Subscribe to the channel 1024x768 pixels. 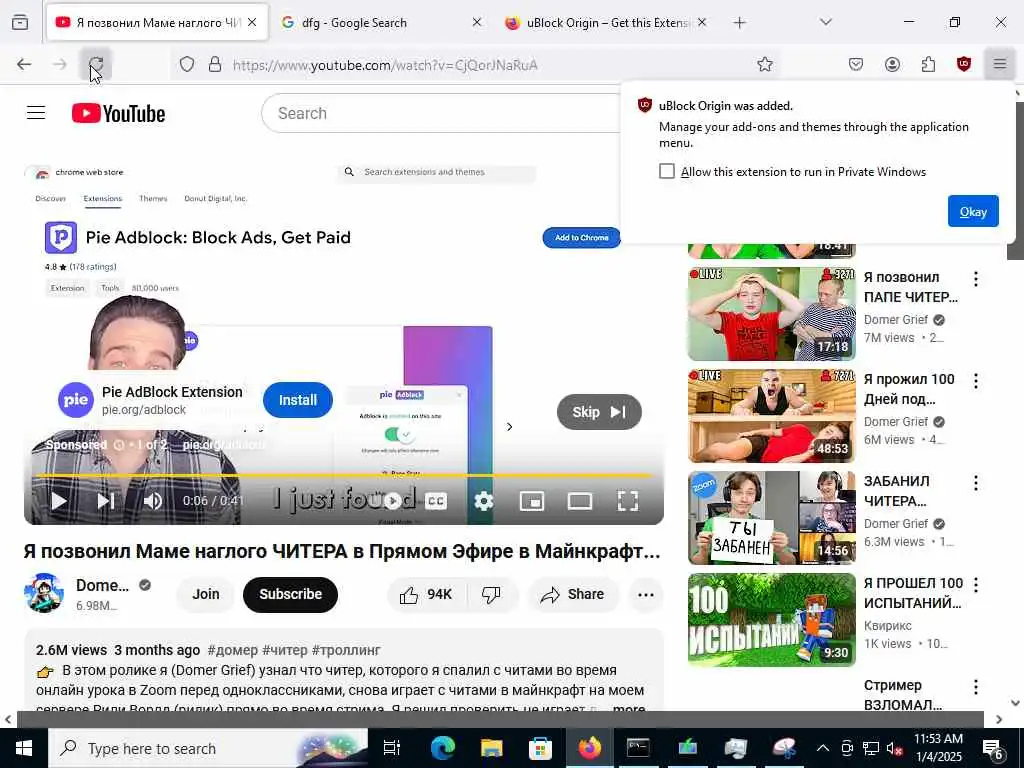click(291, 594)
